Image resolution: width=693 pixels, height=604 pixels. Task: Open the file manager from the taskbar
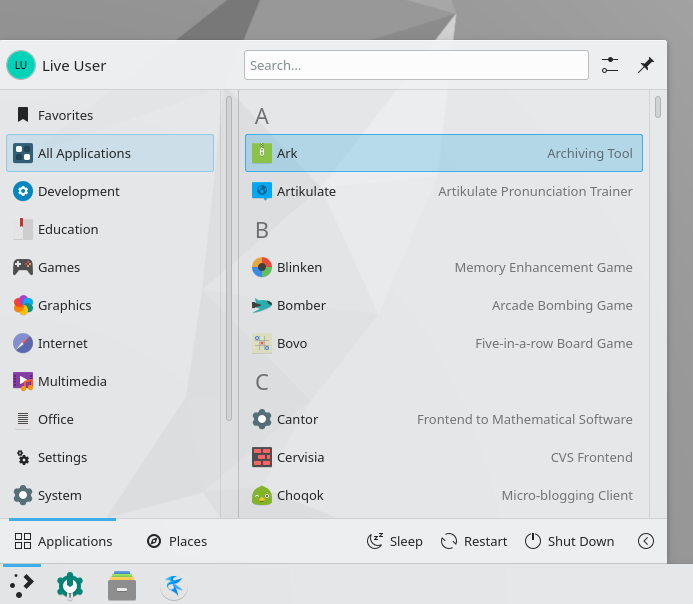[x=122, y=586]
